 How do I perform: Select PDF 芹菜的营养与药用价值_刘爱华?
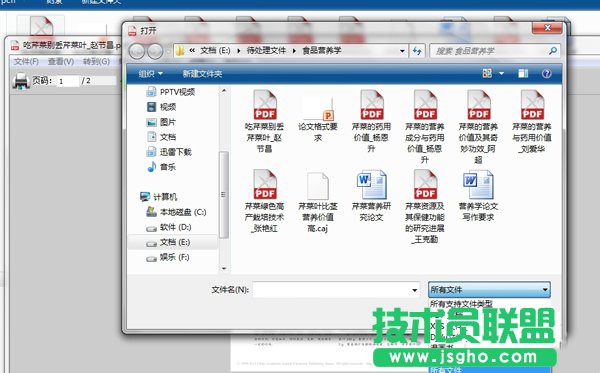coord(532,121)
